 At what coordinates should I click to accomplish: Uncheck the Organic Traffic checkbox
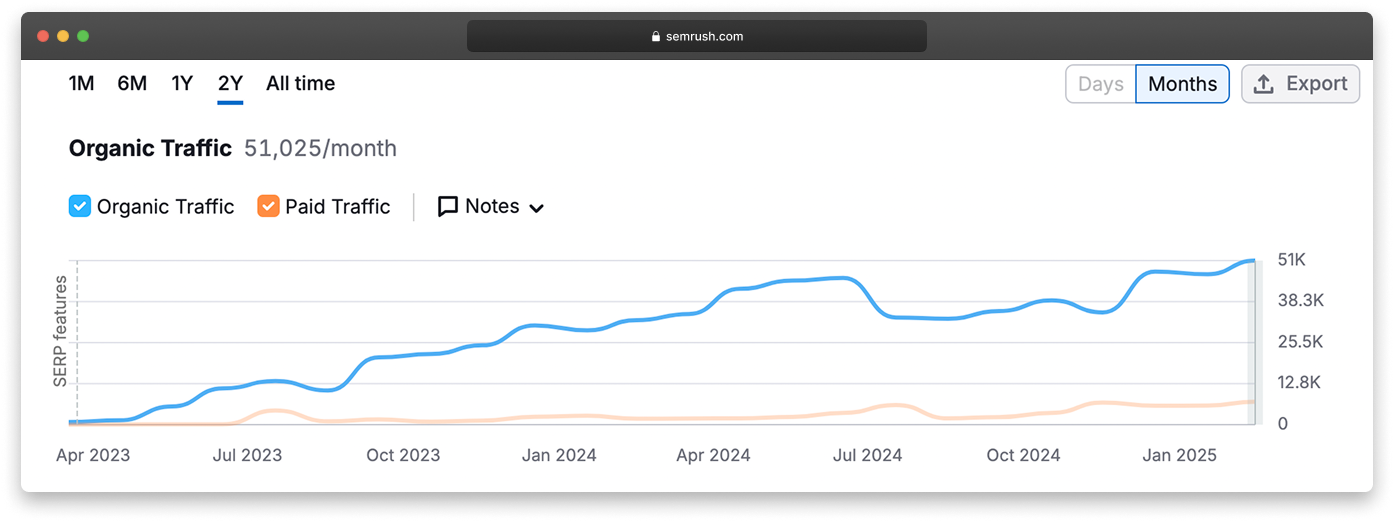pos(80,206)
